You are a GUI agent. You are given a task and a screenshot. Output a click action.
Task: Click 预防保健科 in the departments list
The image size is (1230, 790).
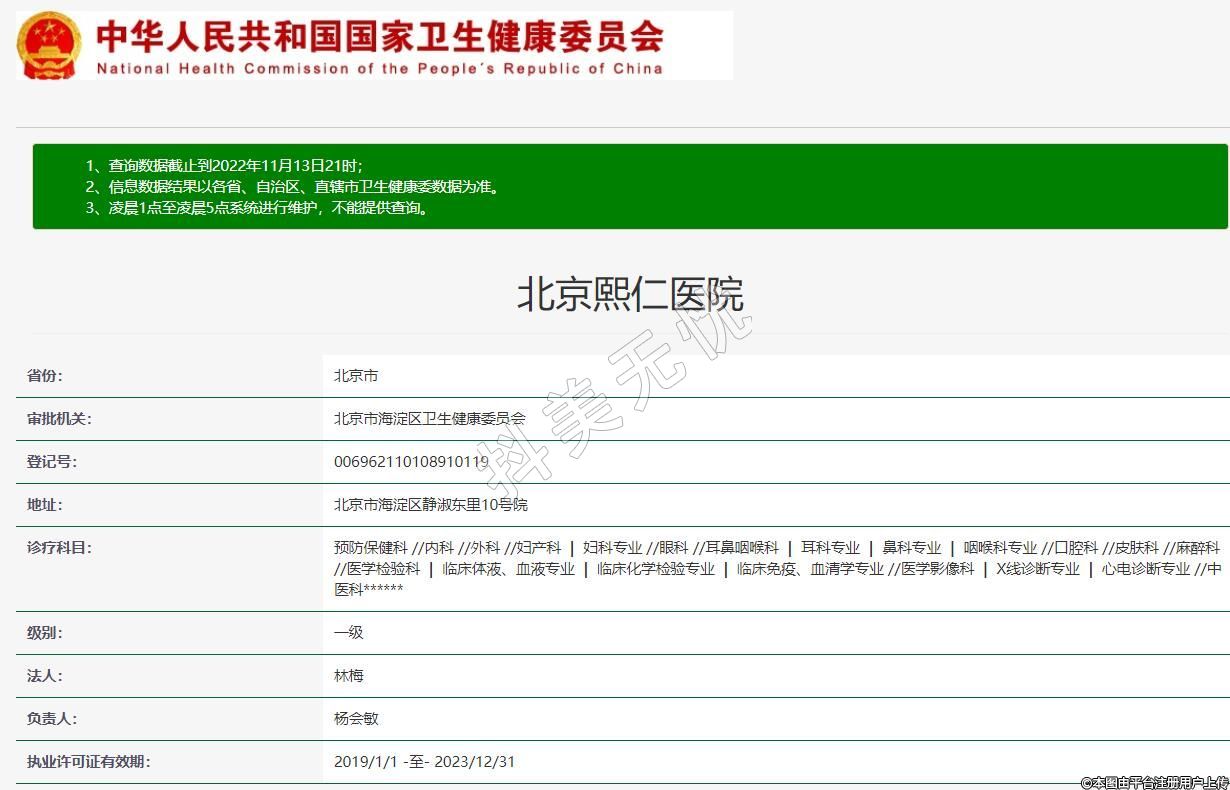[x=370, y=548]
